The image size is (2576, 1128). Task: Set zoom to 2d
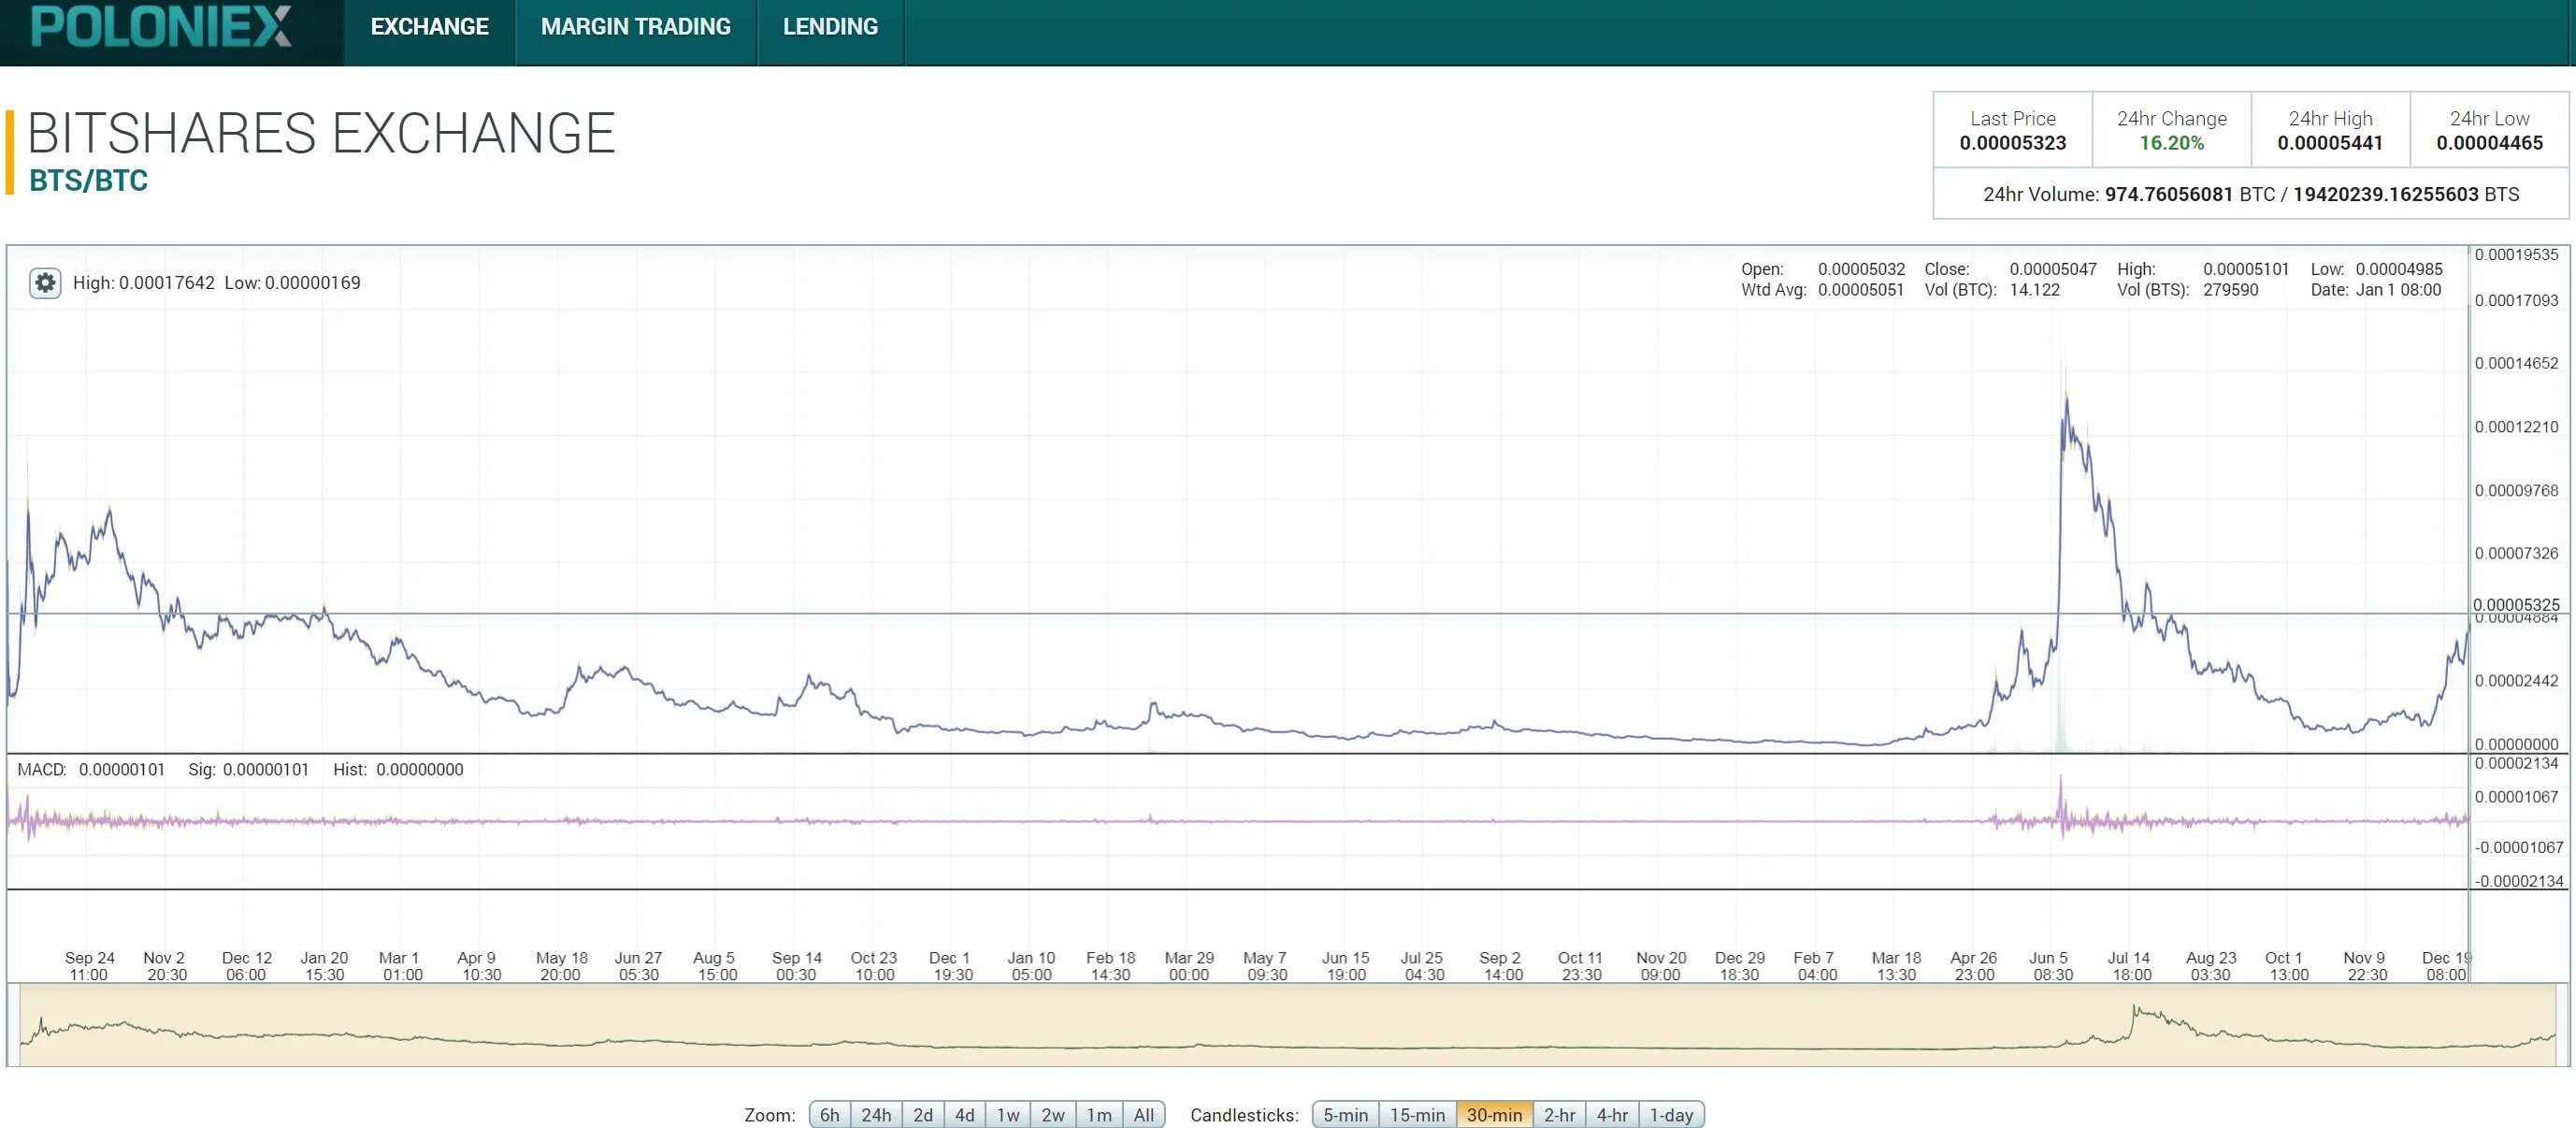click(923, 1114)
